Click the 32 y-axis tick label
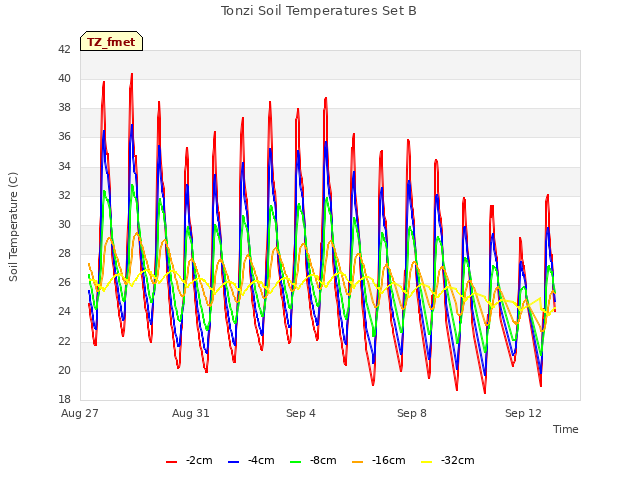 (x=64, y=195)
